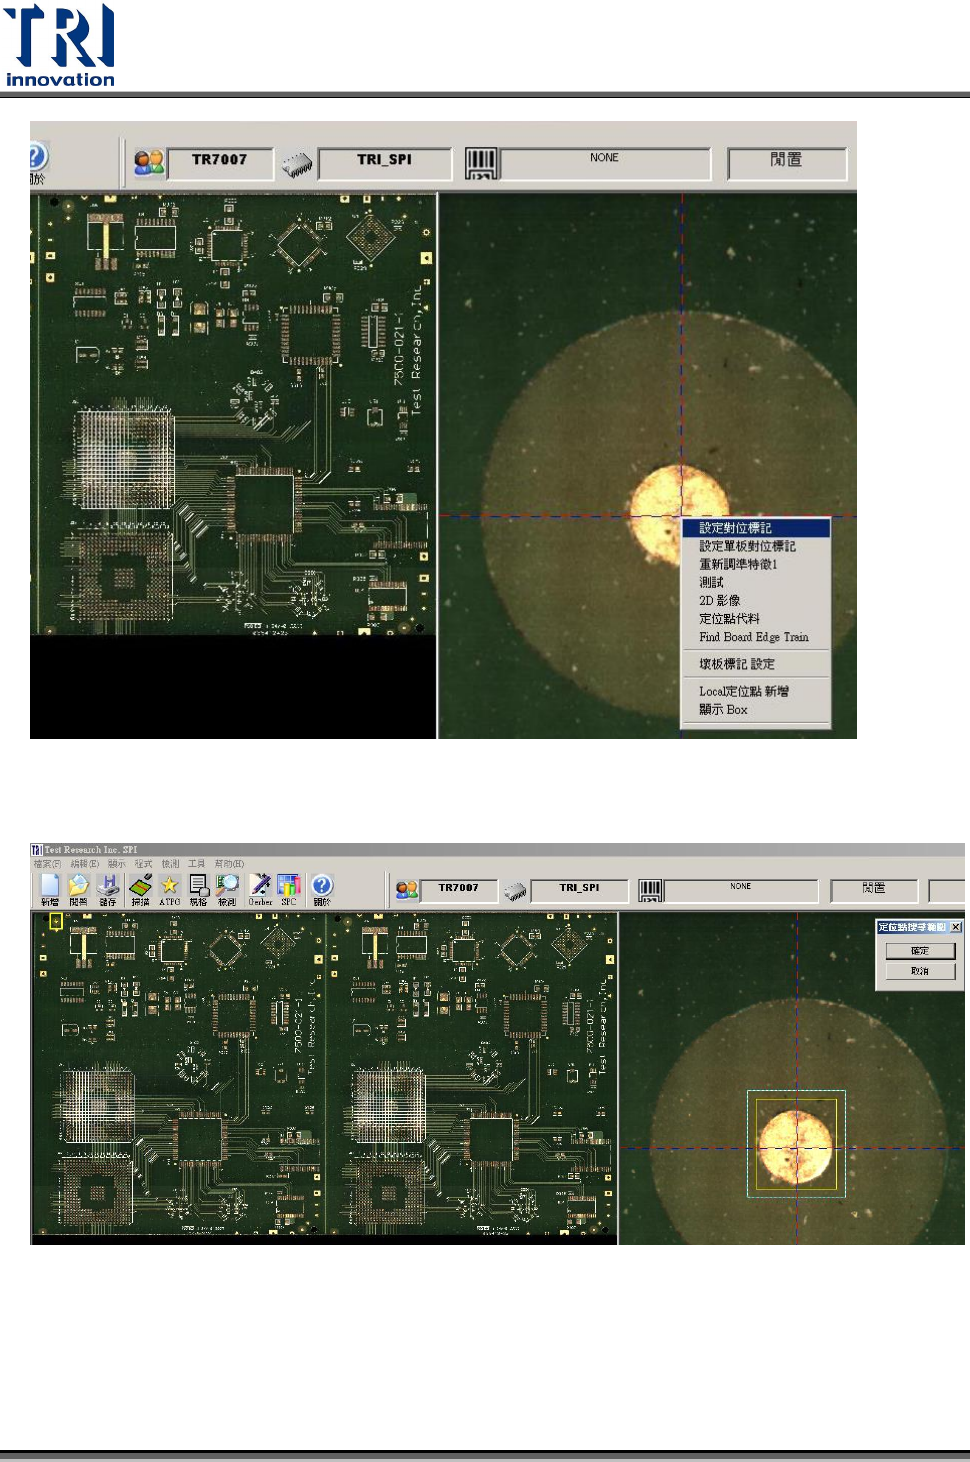Click the TRI logo in the title bar
This screenshot has height=1462, width=970.
click(36, 850)
